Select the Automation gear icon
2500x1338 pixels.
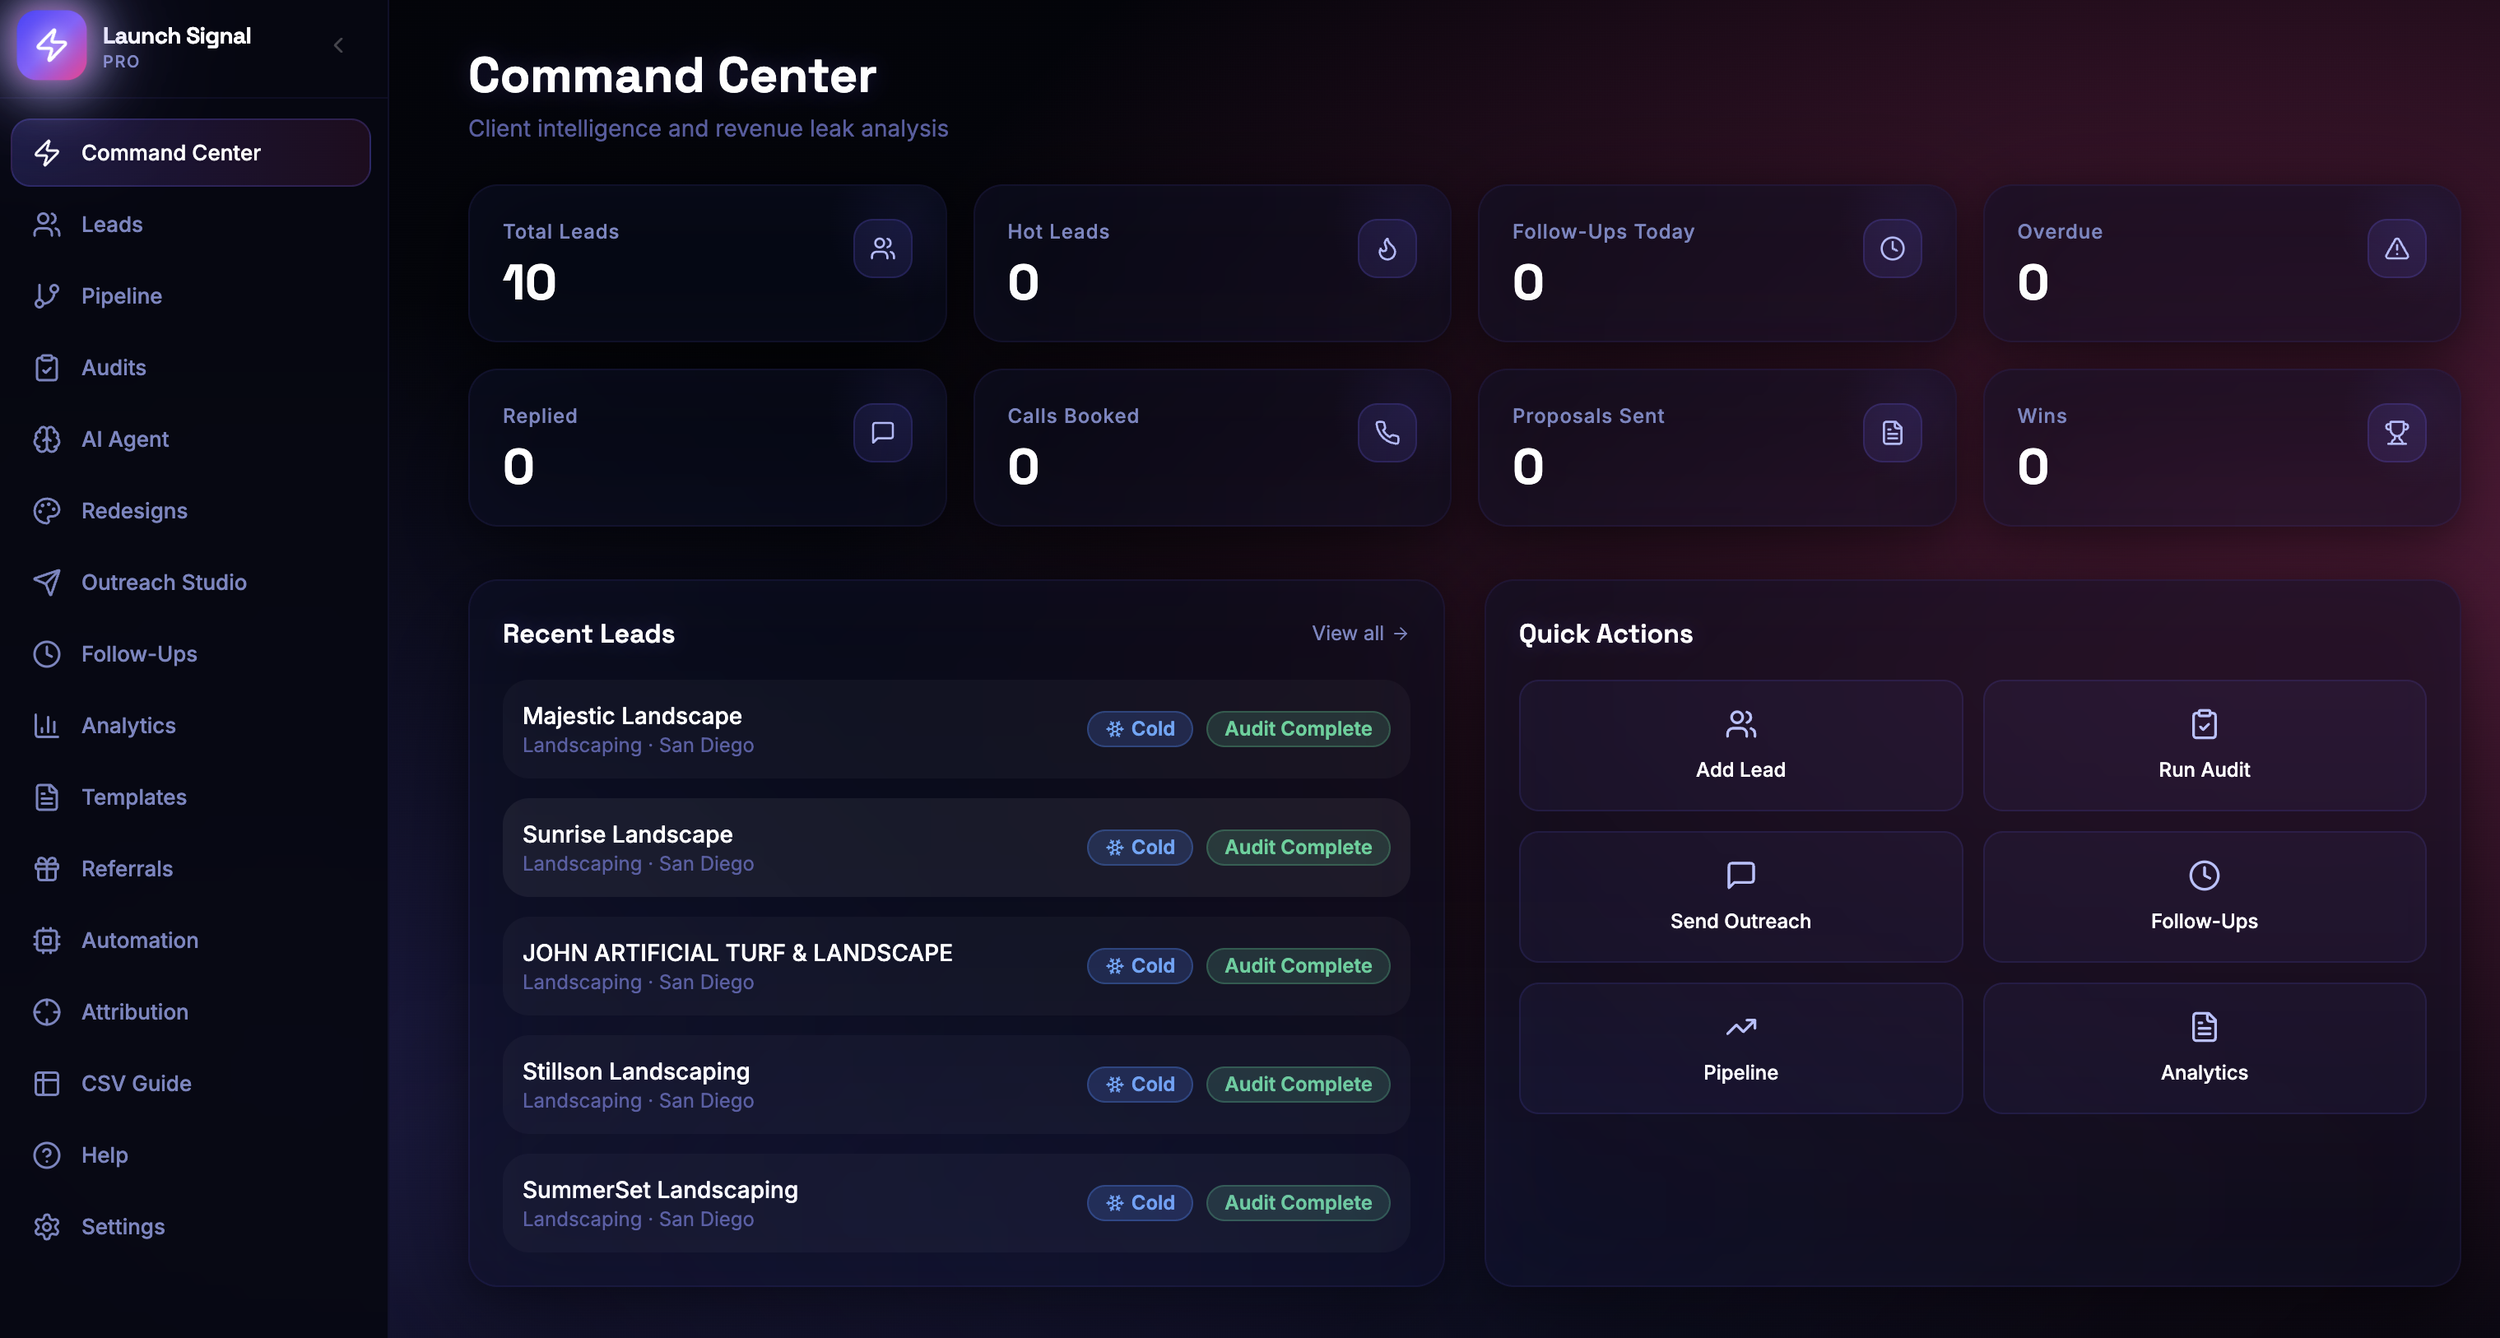point(48,940)
